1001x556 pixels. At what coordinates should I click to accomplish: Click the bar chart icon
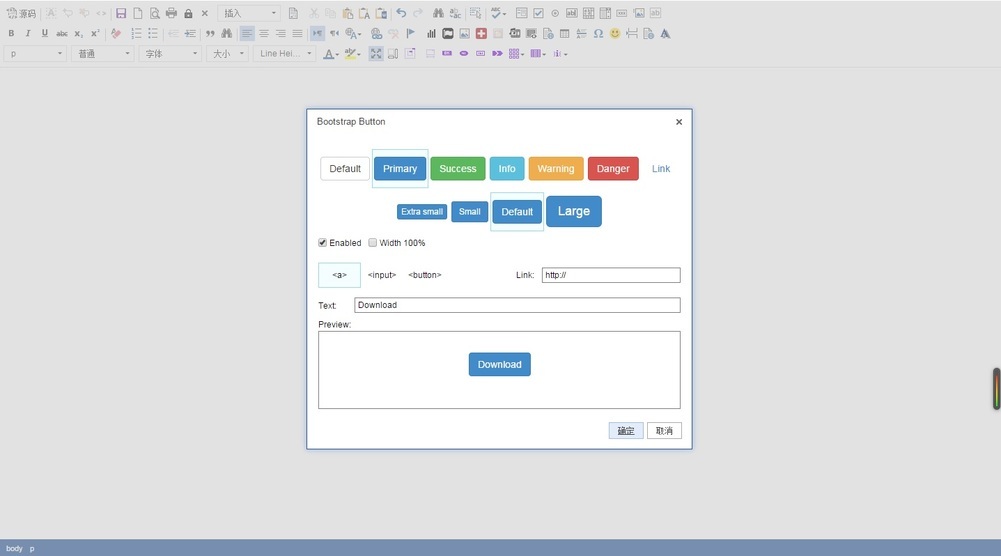pyautogui.click(x=431, y=33)
